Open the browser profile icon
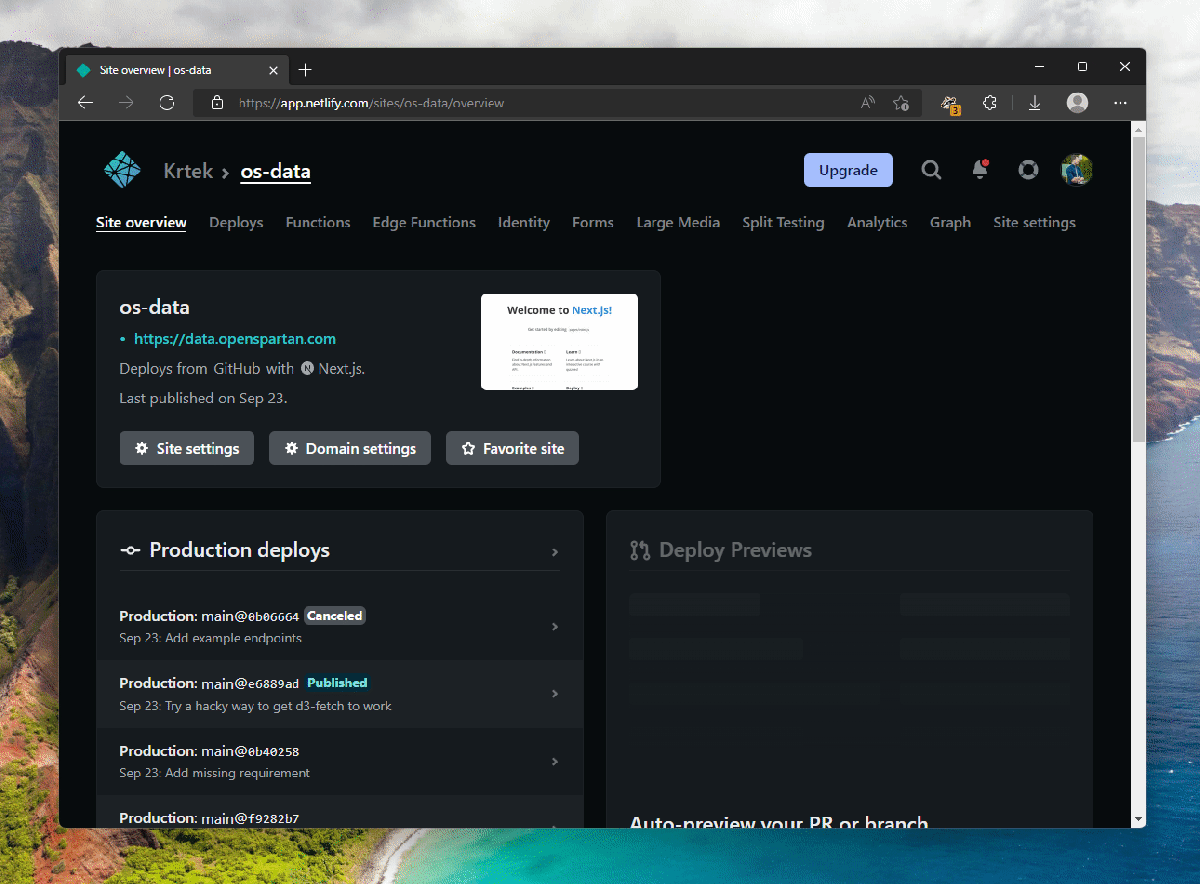This screenshot has height=884, width=1200. 1077,103
